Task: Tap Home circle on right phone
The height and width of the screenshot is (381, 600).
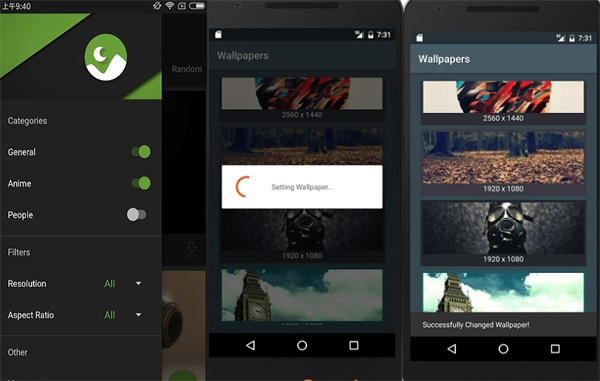Action: coord(503,348)
